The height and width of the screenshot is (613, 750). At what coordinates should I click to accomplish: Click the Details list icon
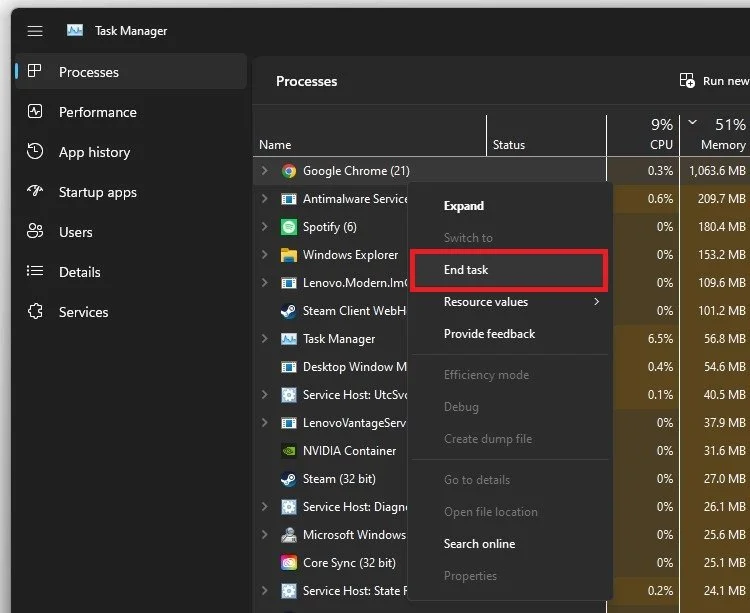tap(35, 272)
